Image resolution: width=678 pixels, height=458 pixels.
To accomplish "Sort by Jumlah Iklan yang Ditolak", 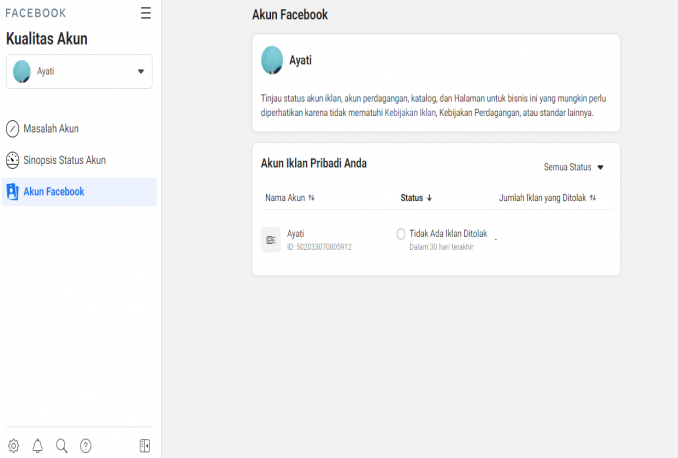I will [x=547, y=198].
